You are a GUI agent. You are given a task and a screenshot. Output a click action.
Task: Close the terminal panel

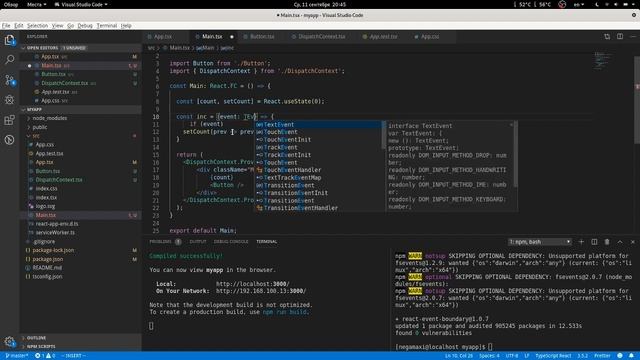pos(633,242)
